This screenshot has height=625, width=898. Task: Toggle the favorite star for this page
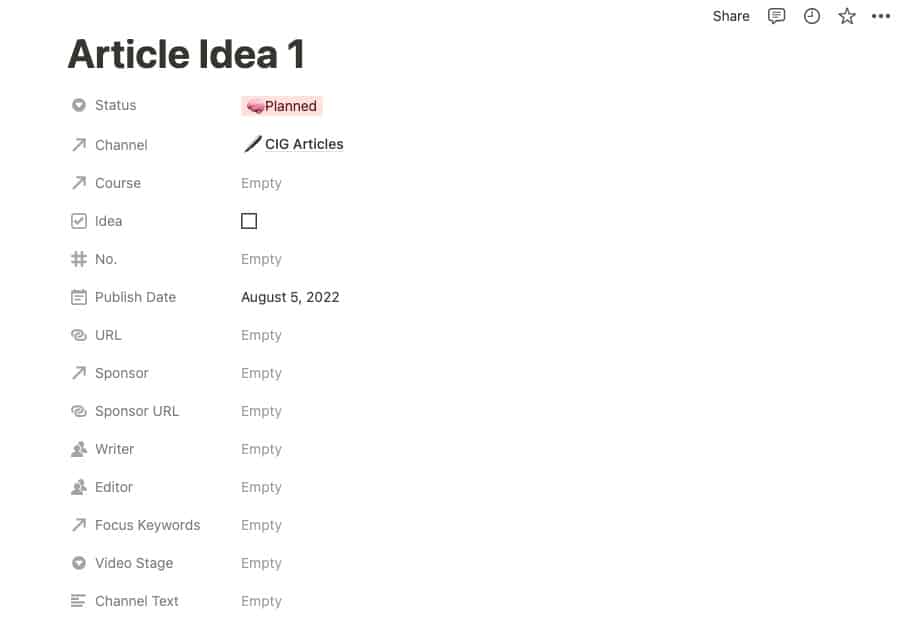point(846,15)
